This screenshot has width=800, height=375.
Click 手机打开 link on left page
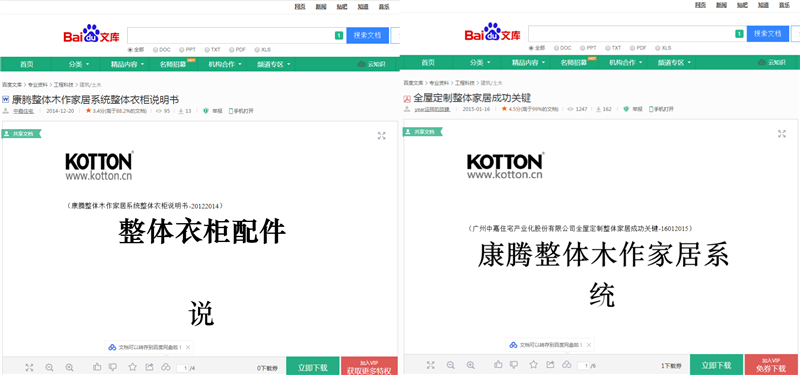241,111
